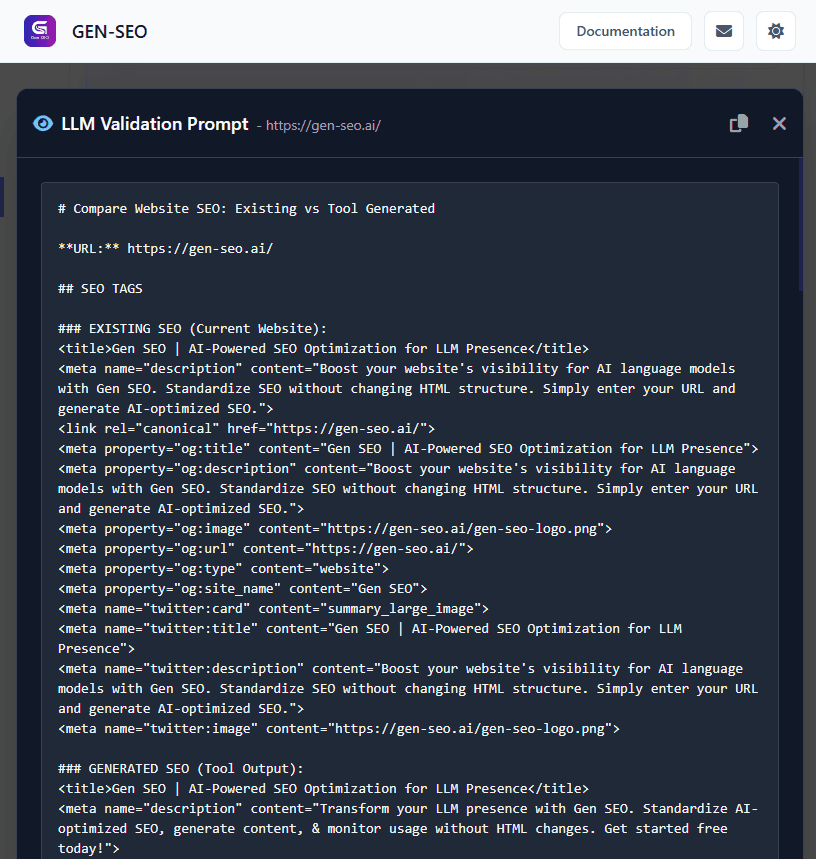Click the GEN-SEO wordmark in the header
Viewport: 816px width, 859px height.
coord(109,31)
